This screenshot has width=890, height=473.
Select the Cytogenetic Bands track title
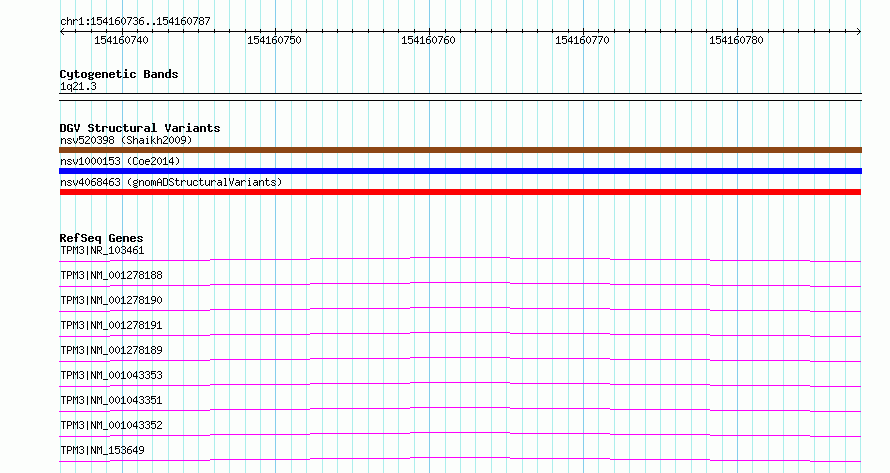pyautogui.click(x=119, y=74)
